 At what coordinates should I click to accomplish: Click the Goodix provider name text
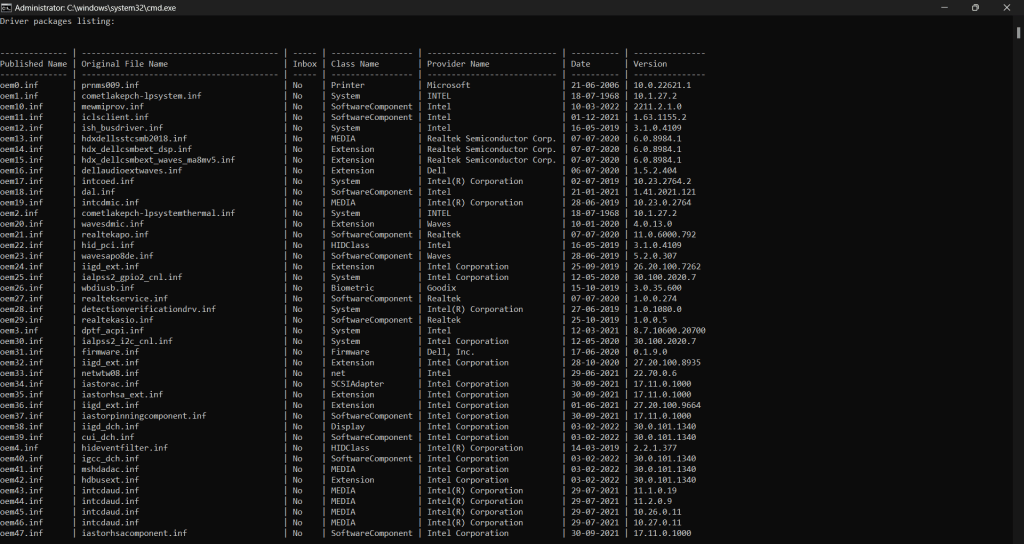pyautogui.click(x=441, y=288)
